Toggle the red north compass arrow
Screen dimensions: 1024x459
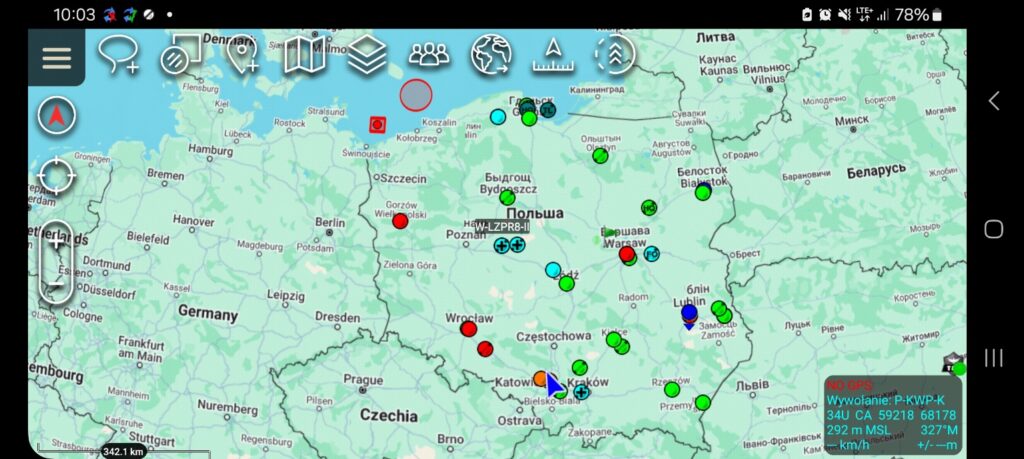[x=57, y=116]
